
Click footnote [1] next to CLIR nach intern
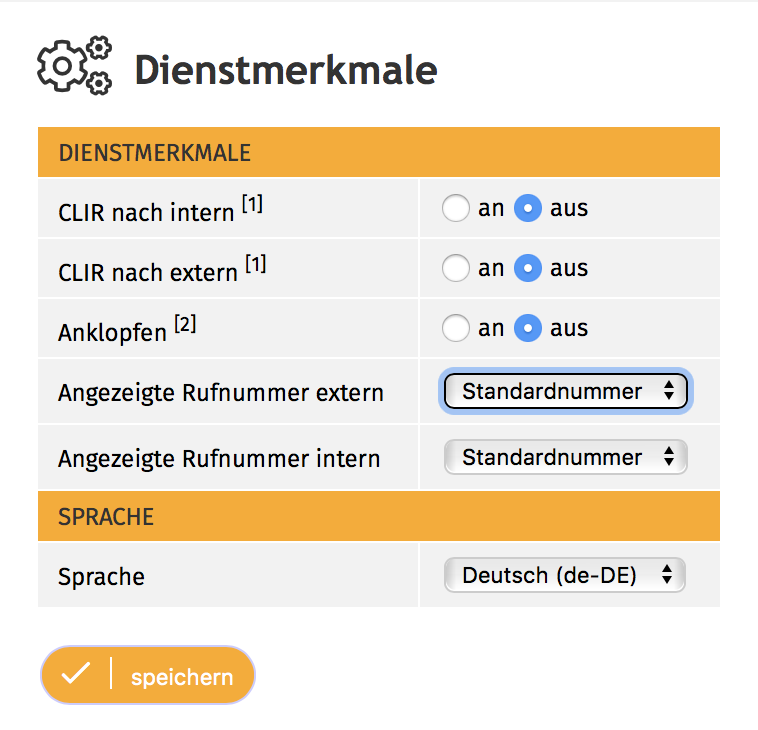252,205
